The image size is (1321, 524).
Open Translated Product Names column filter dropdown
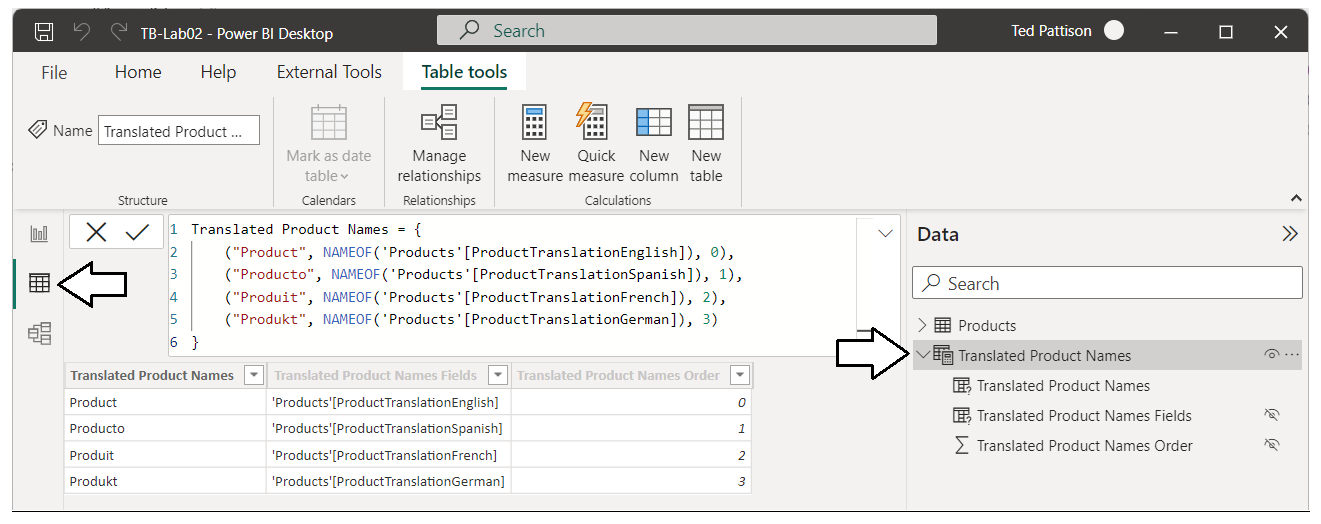coord(254,376)
